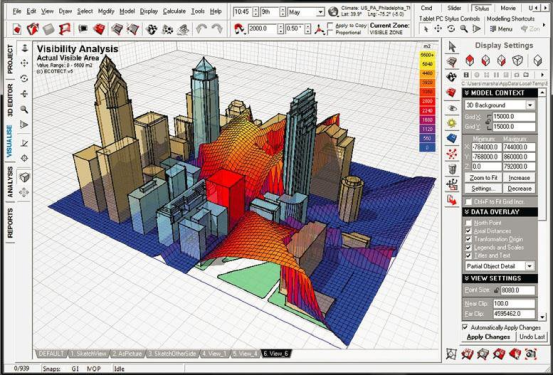This screenshot has width=554, height=376.
Task: Click the trash bin icon in the right icon column
Action: [452, 169]
